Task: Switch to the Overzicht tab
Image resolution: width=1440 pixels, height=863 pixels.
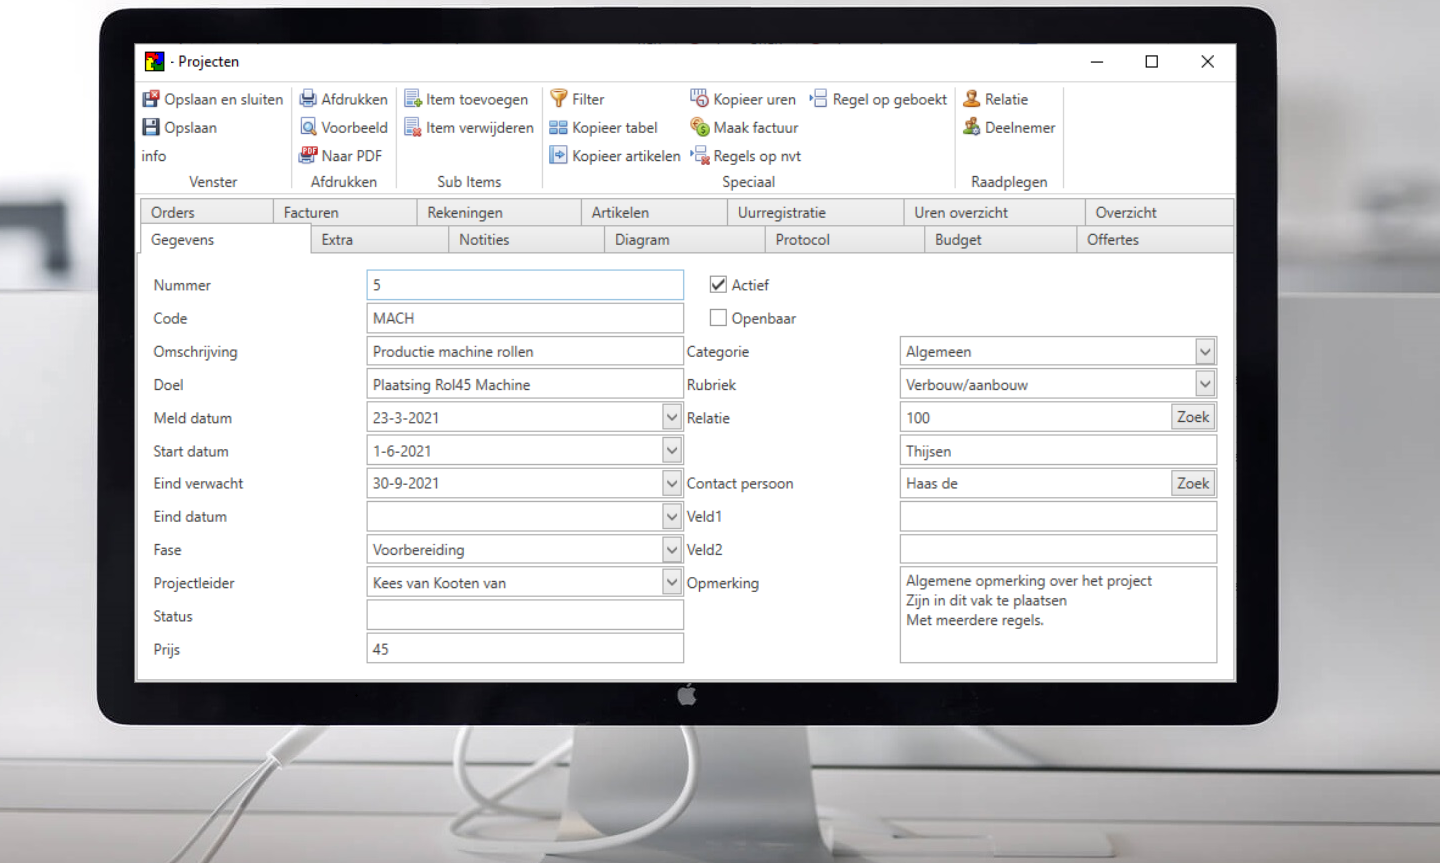Action: [1159, 212]
